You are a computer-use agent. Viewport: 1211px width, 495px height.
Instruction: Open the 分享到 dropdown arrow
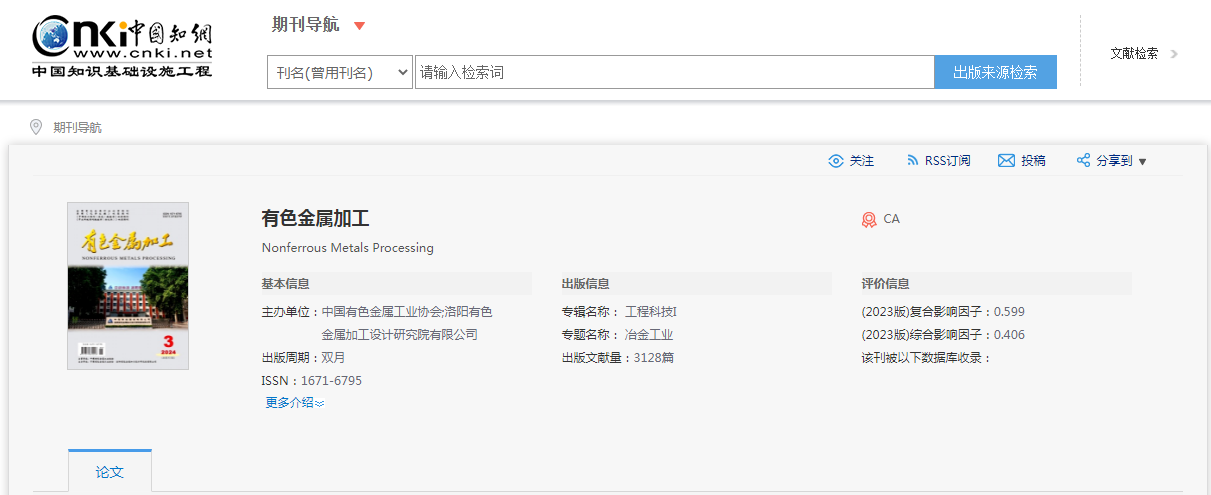(1142, 162)
